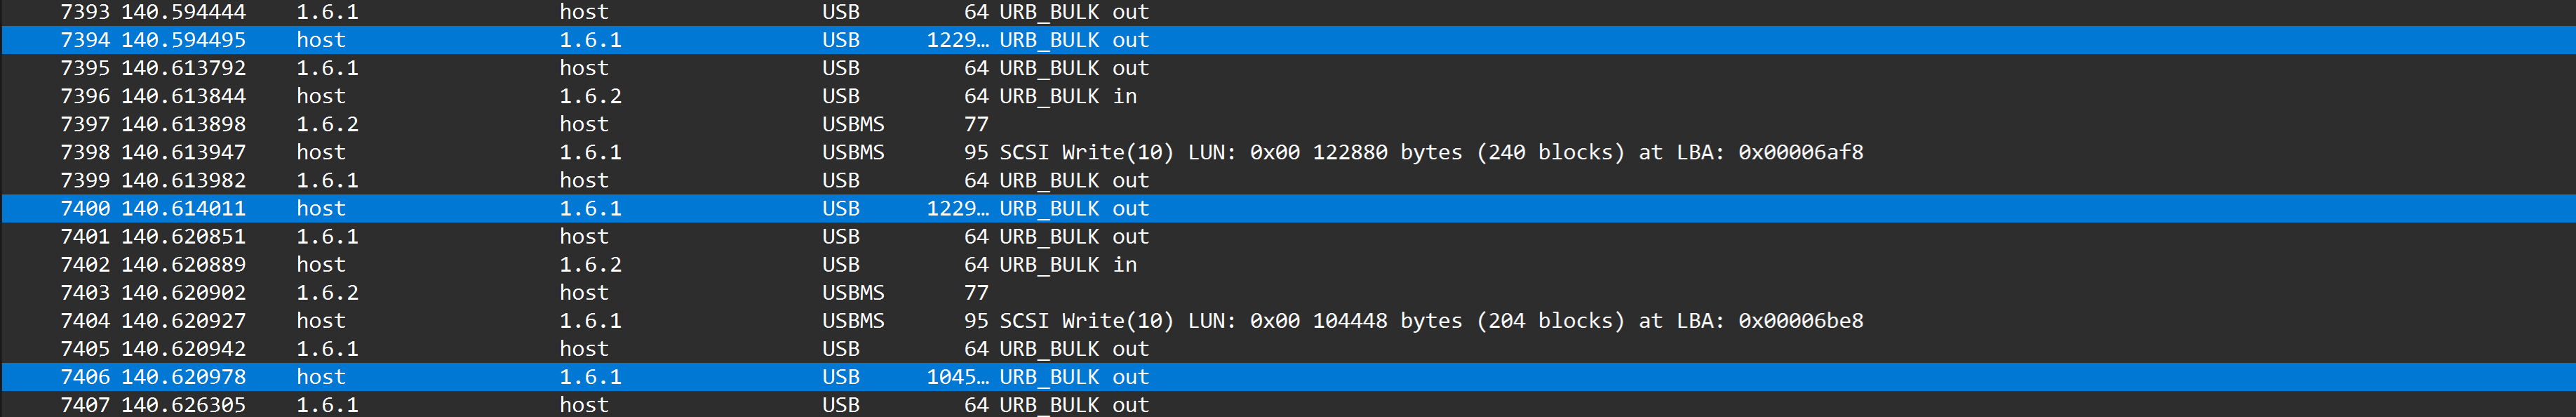Select USBMS packet 7403 with length 77
Screen dimensions: 2576x417
point(1288,292)
